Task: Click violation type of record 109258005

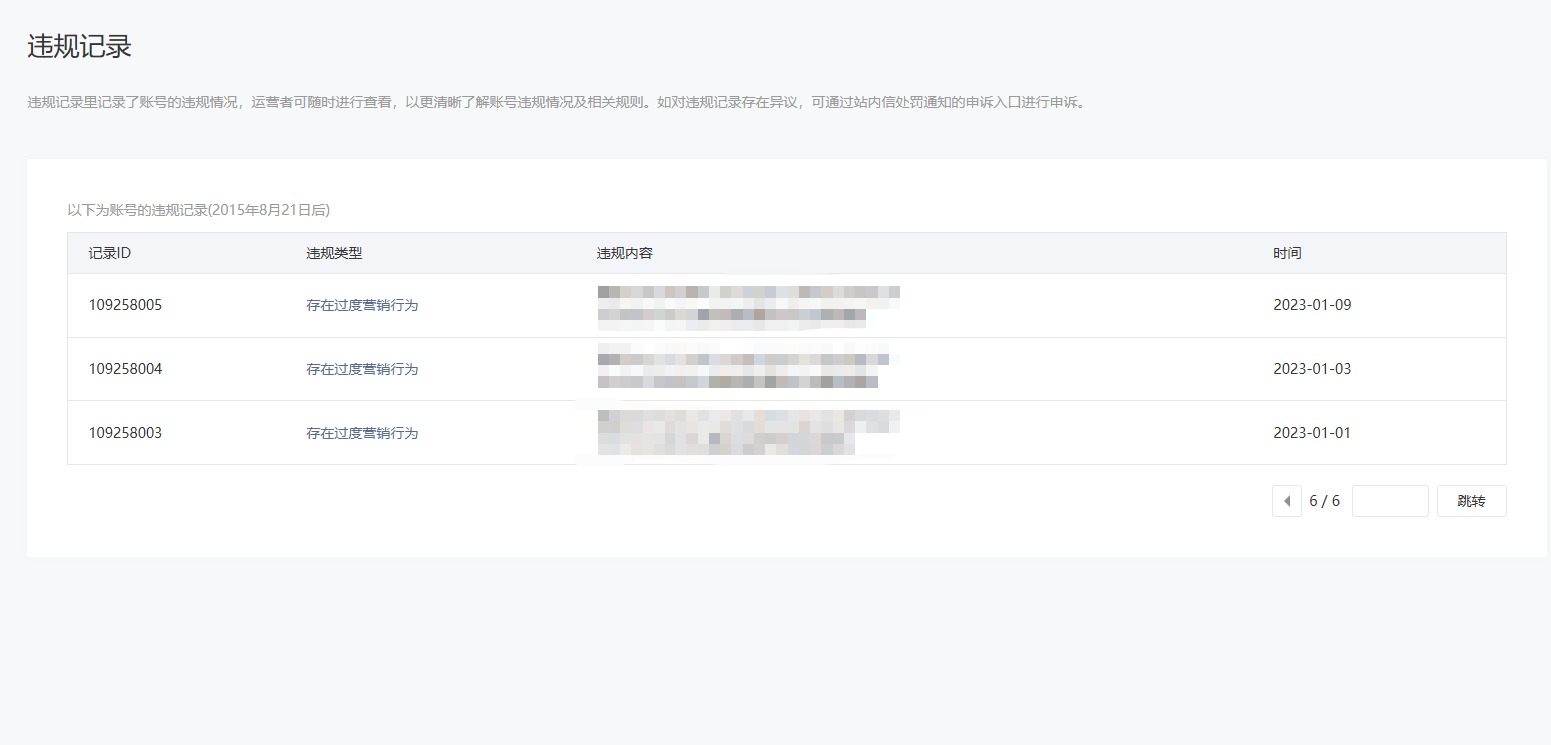Action: pyautogui.click(x=362, y=305)
